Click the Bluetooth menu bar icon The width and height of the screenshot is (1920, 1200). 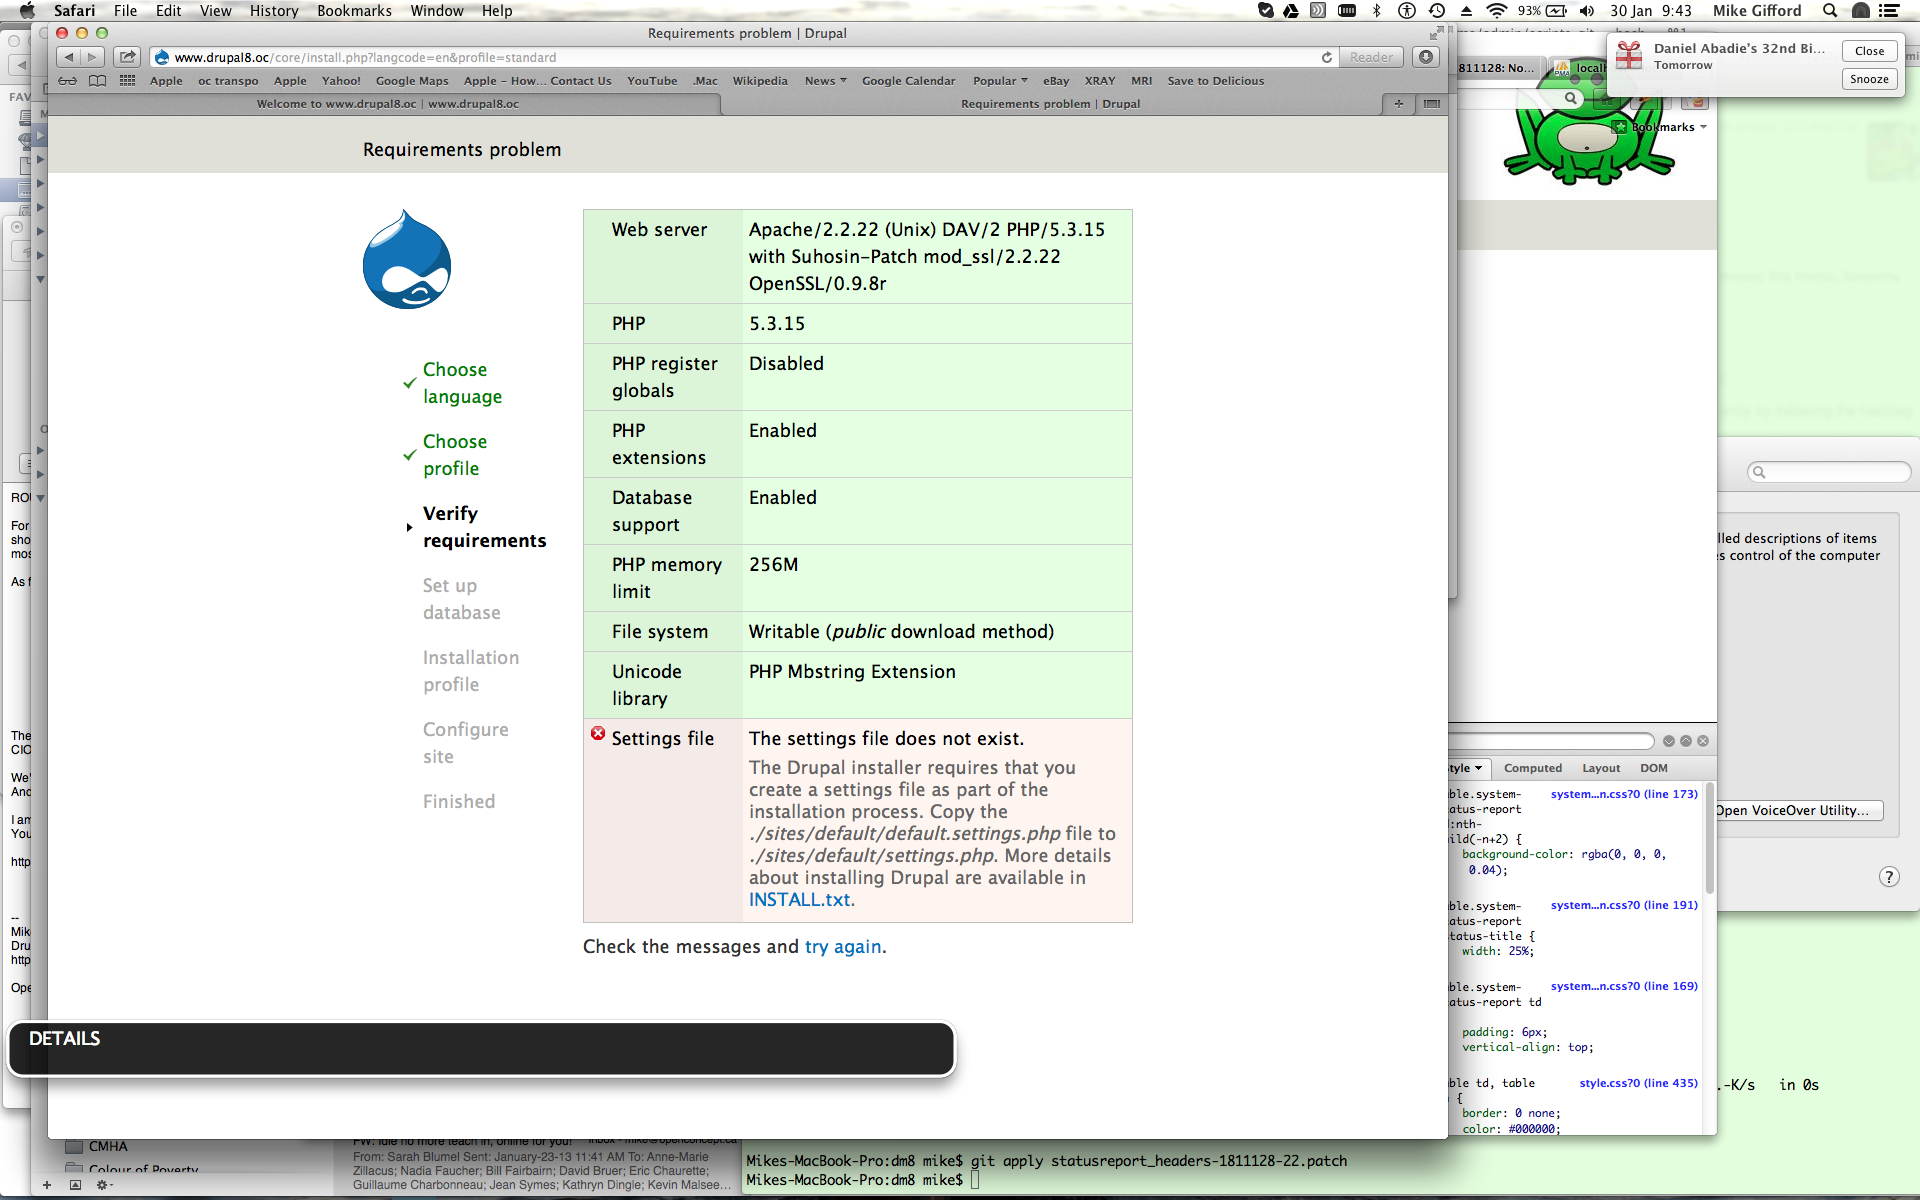pos(1376,11)
